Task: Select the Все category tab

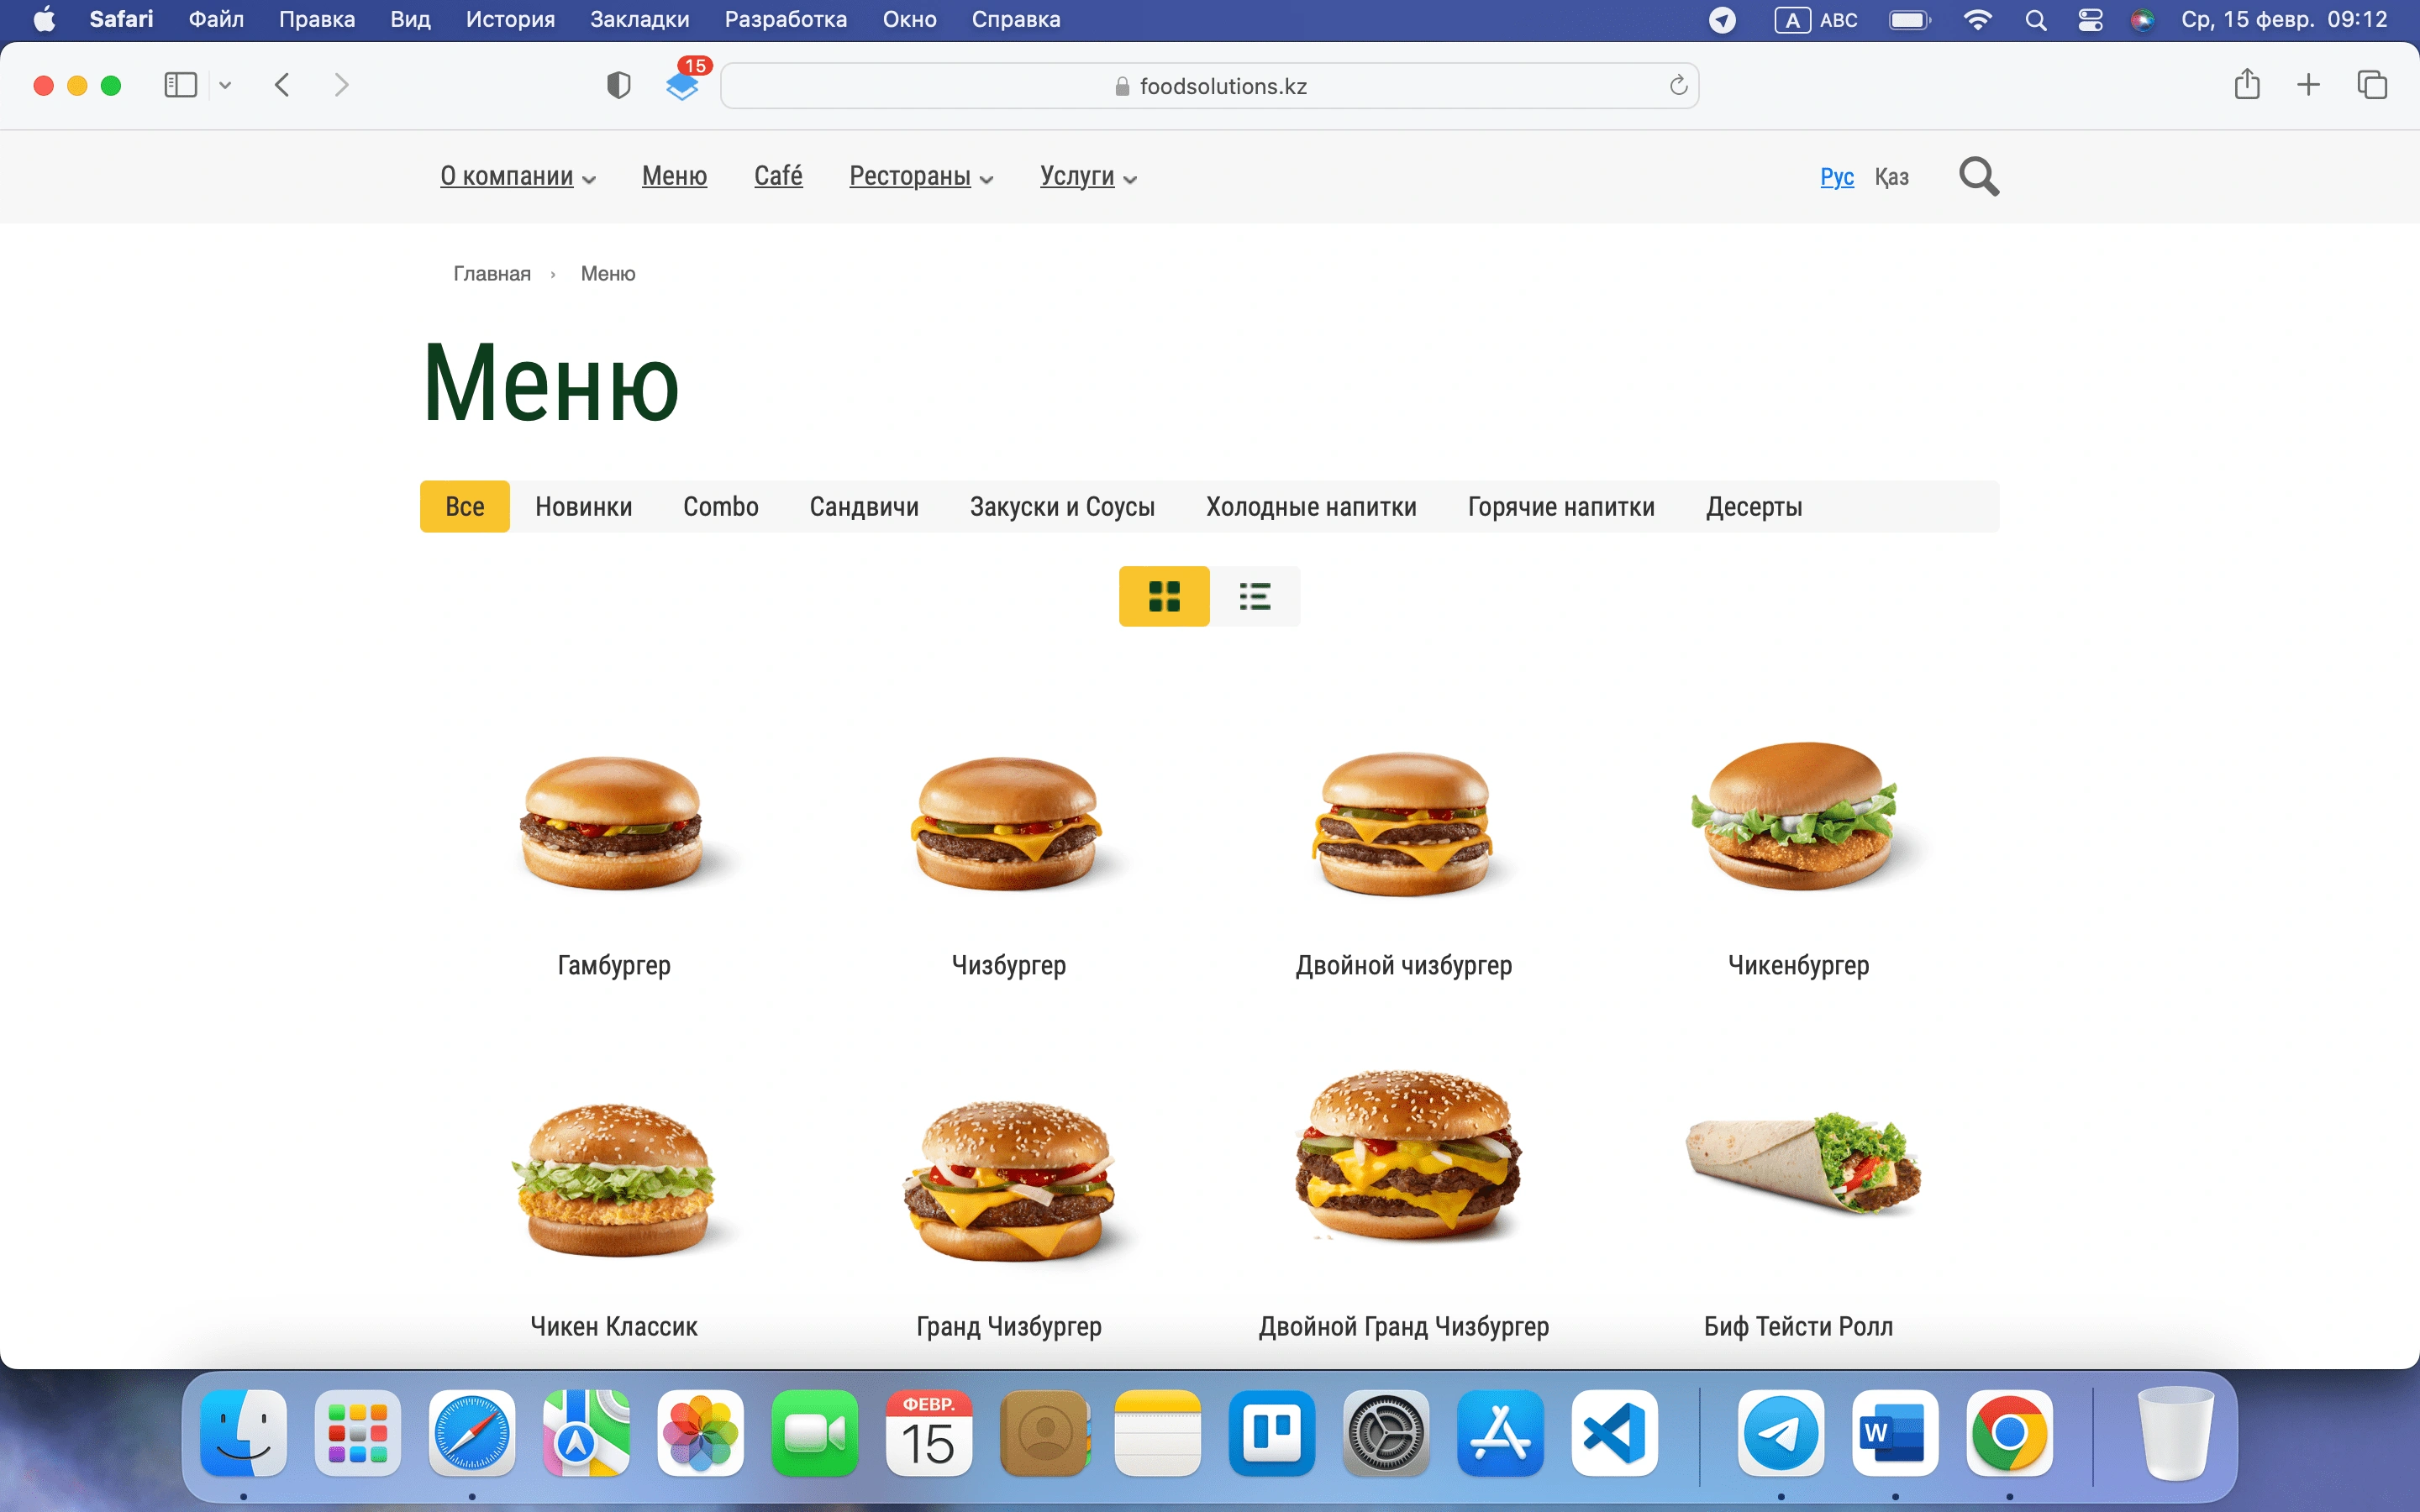Action: coord(465,507)
